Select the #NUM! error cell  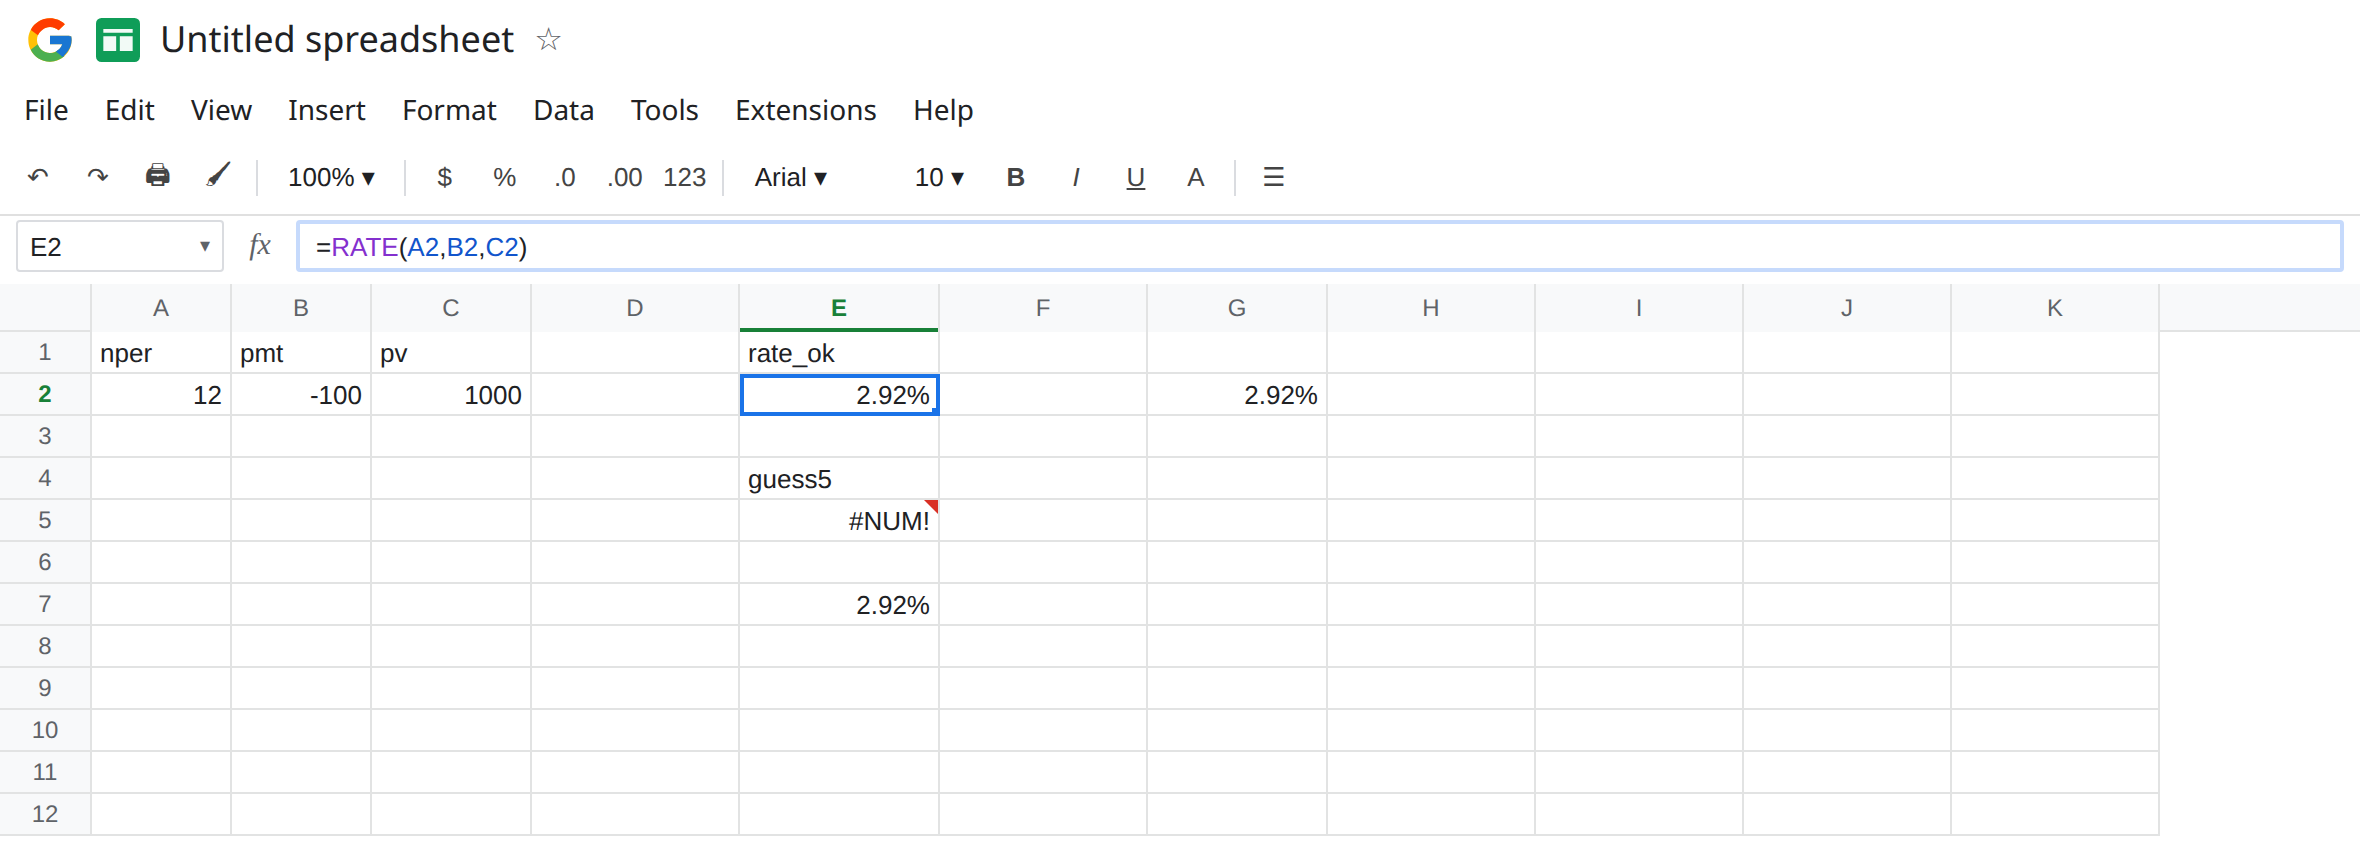(x=839, y=520)
